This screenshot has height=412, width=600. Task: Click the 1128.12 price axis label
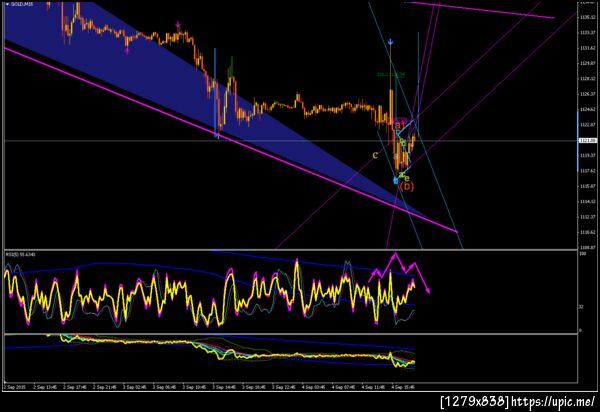588,78
